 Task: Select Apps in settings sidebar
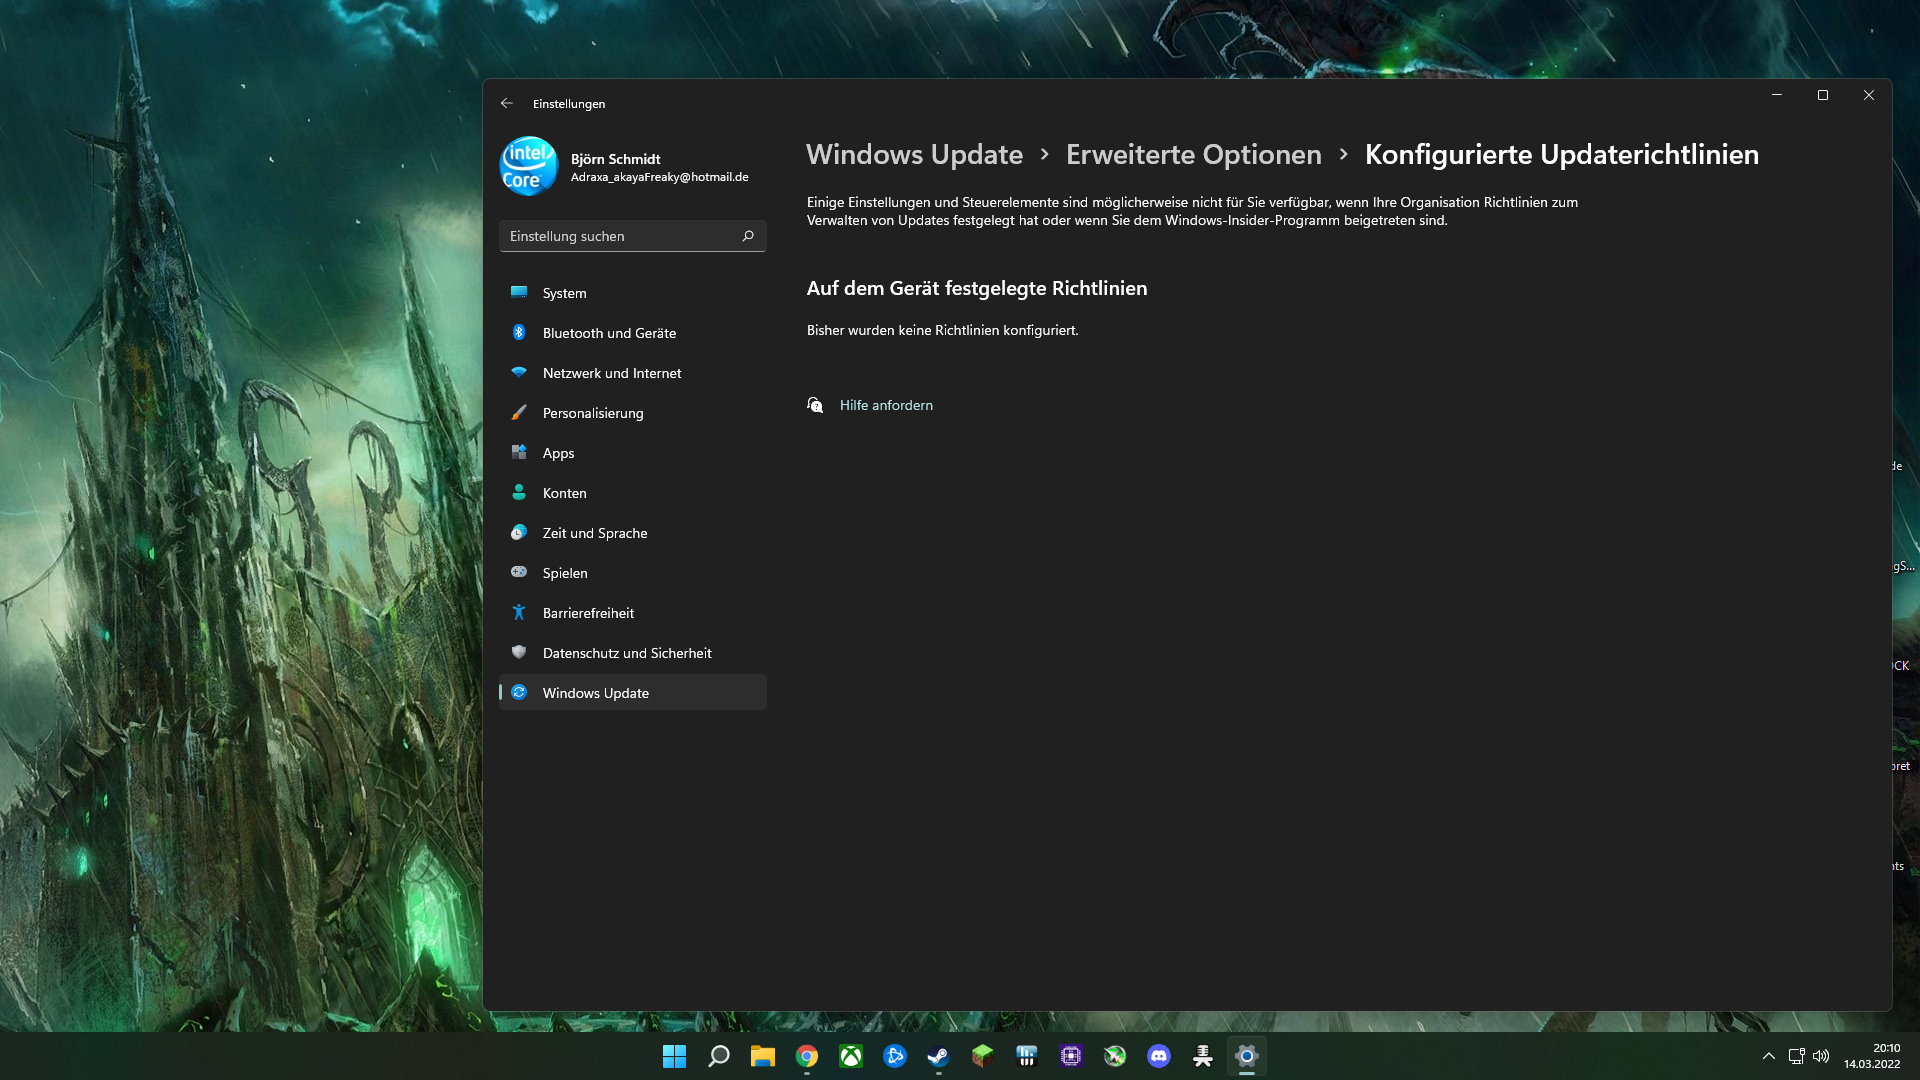558,453
